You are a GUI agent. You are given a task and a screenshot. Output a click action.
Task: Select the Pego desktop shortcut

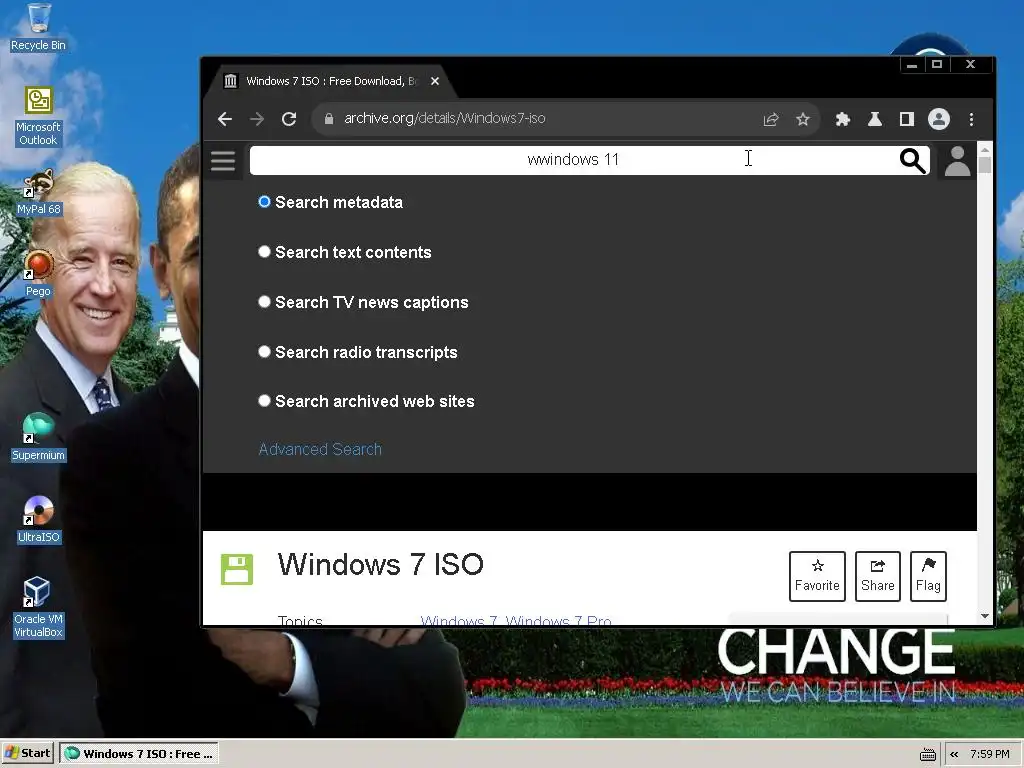tap(38, 274)
